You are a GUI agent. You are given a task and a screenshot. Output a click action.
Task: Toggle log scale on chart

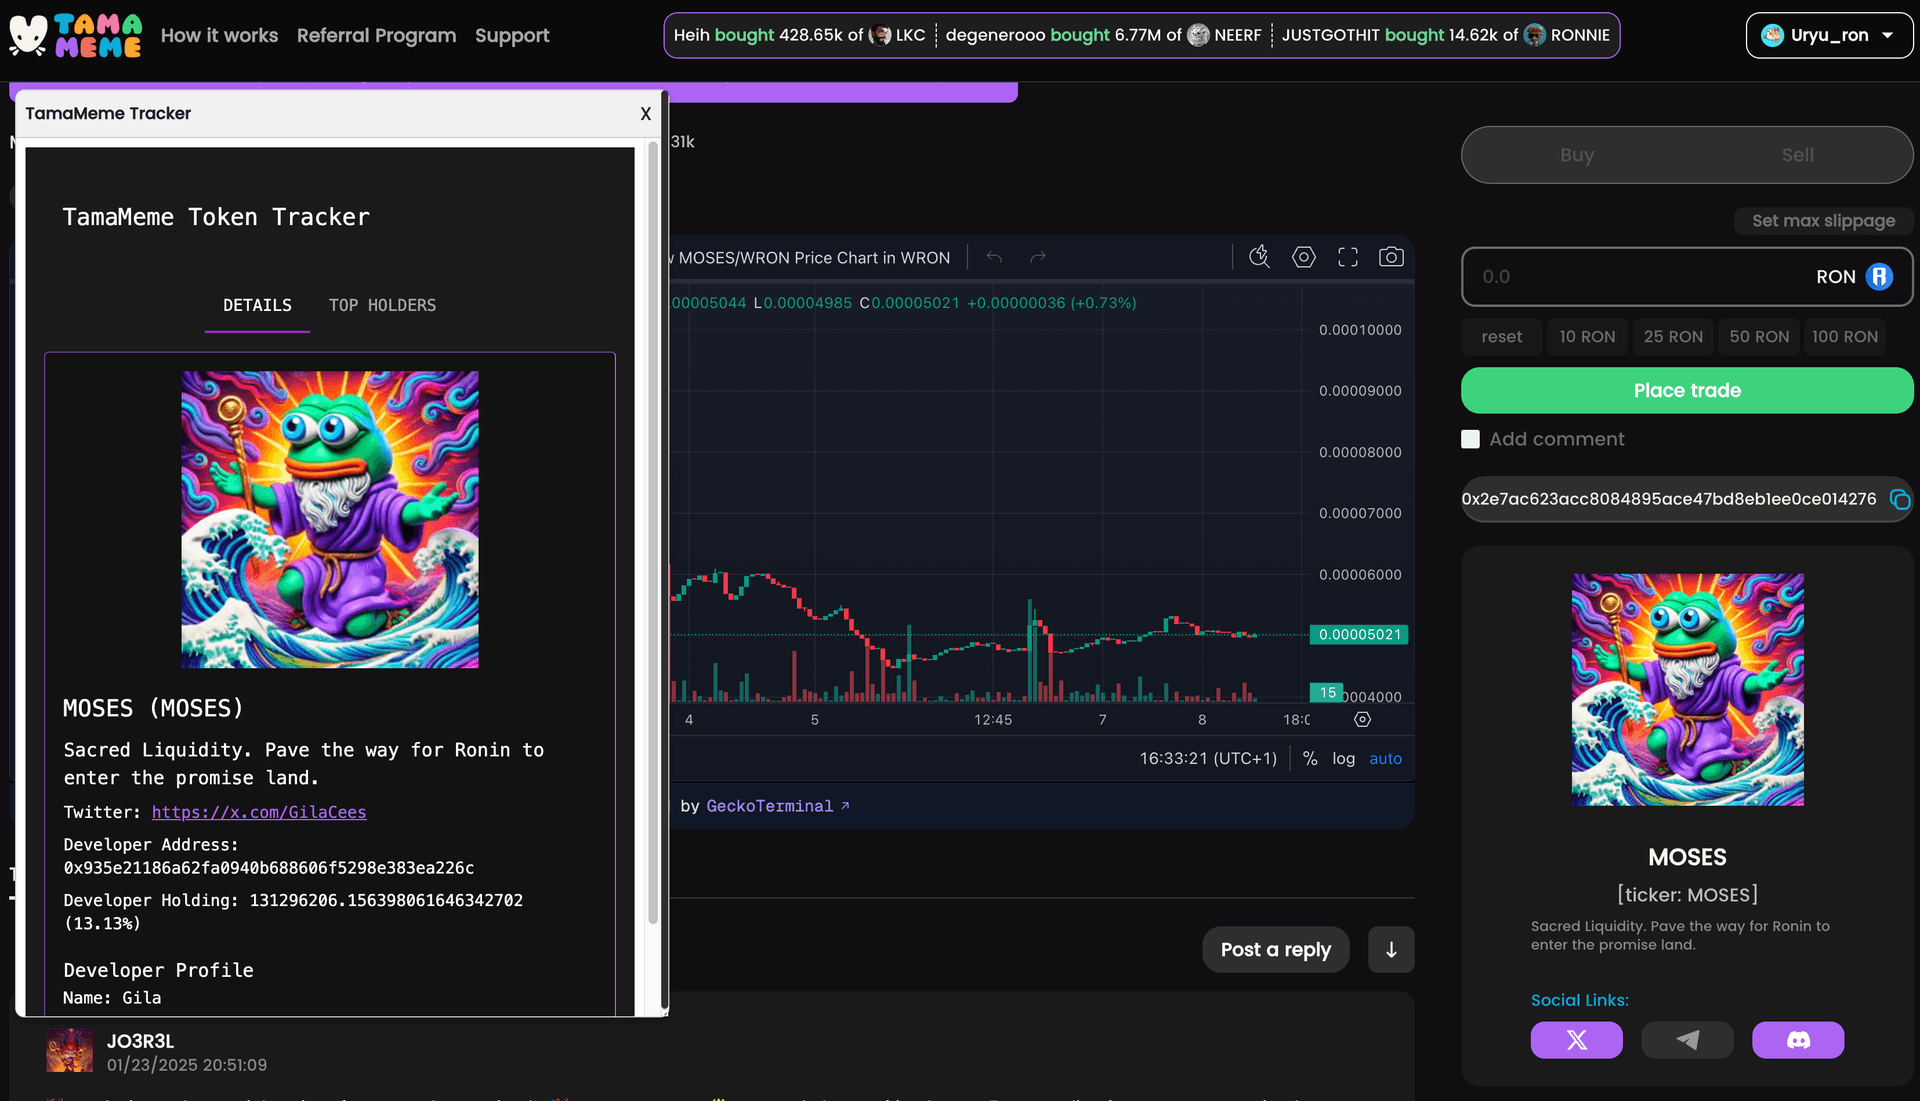click(x=1343, y=759)
